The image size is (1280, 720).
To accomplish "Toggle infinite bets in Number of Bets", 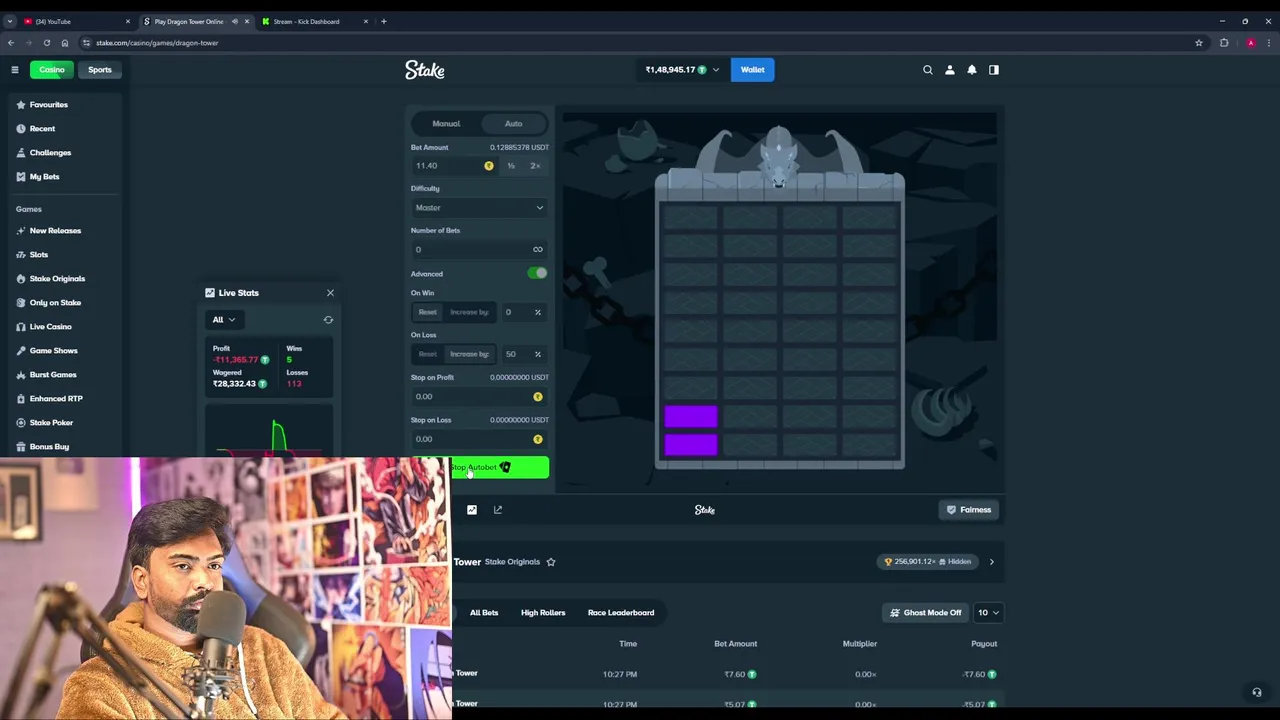I will [x=538, y=250].
